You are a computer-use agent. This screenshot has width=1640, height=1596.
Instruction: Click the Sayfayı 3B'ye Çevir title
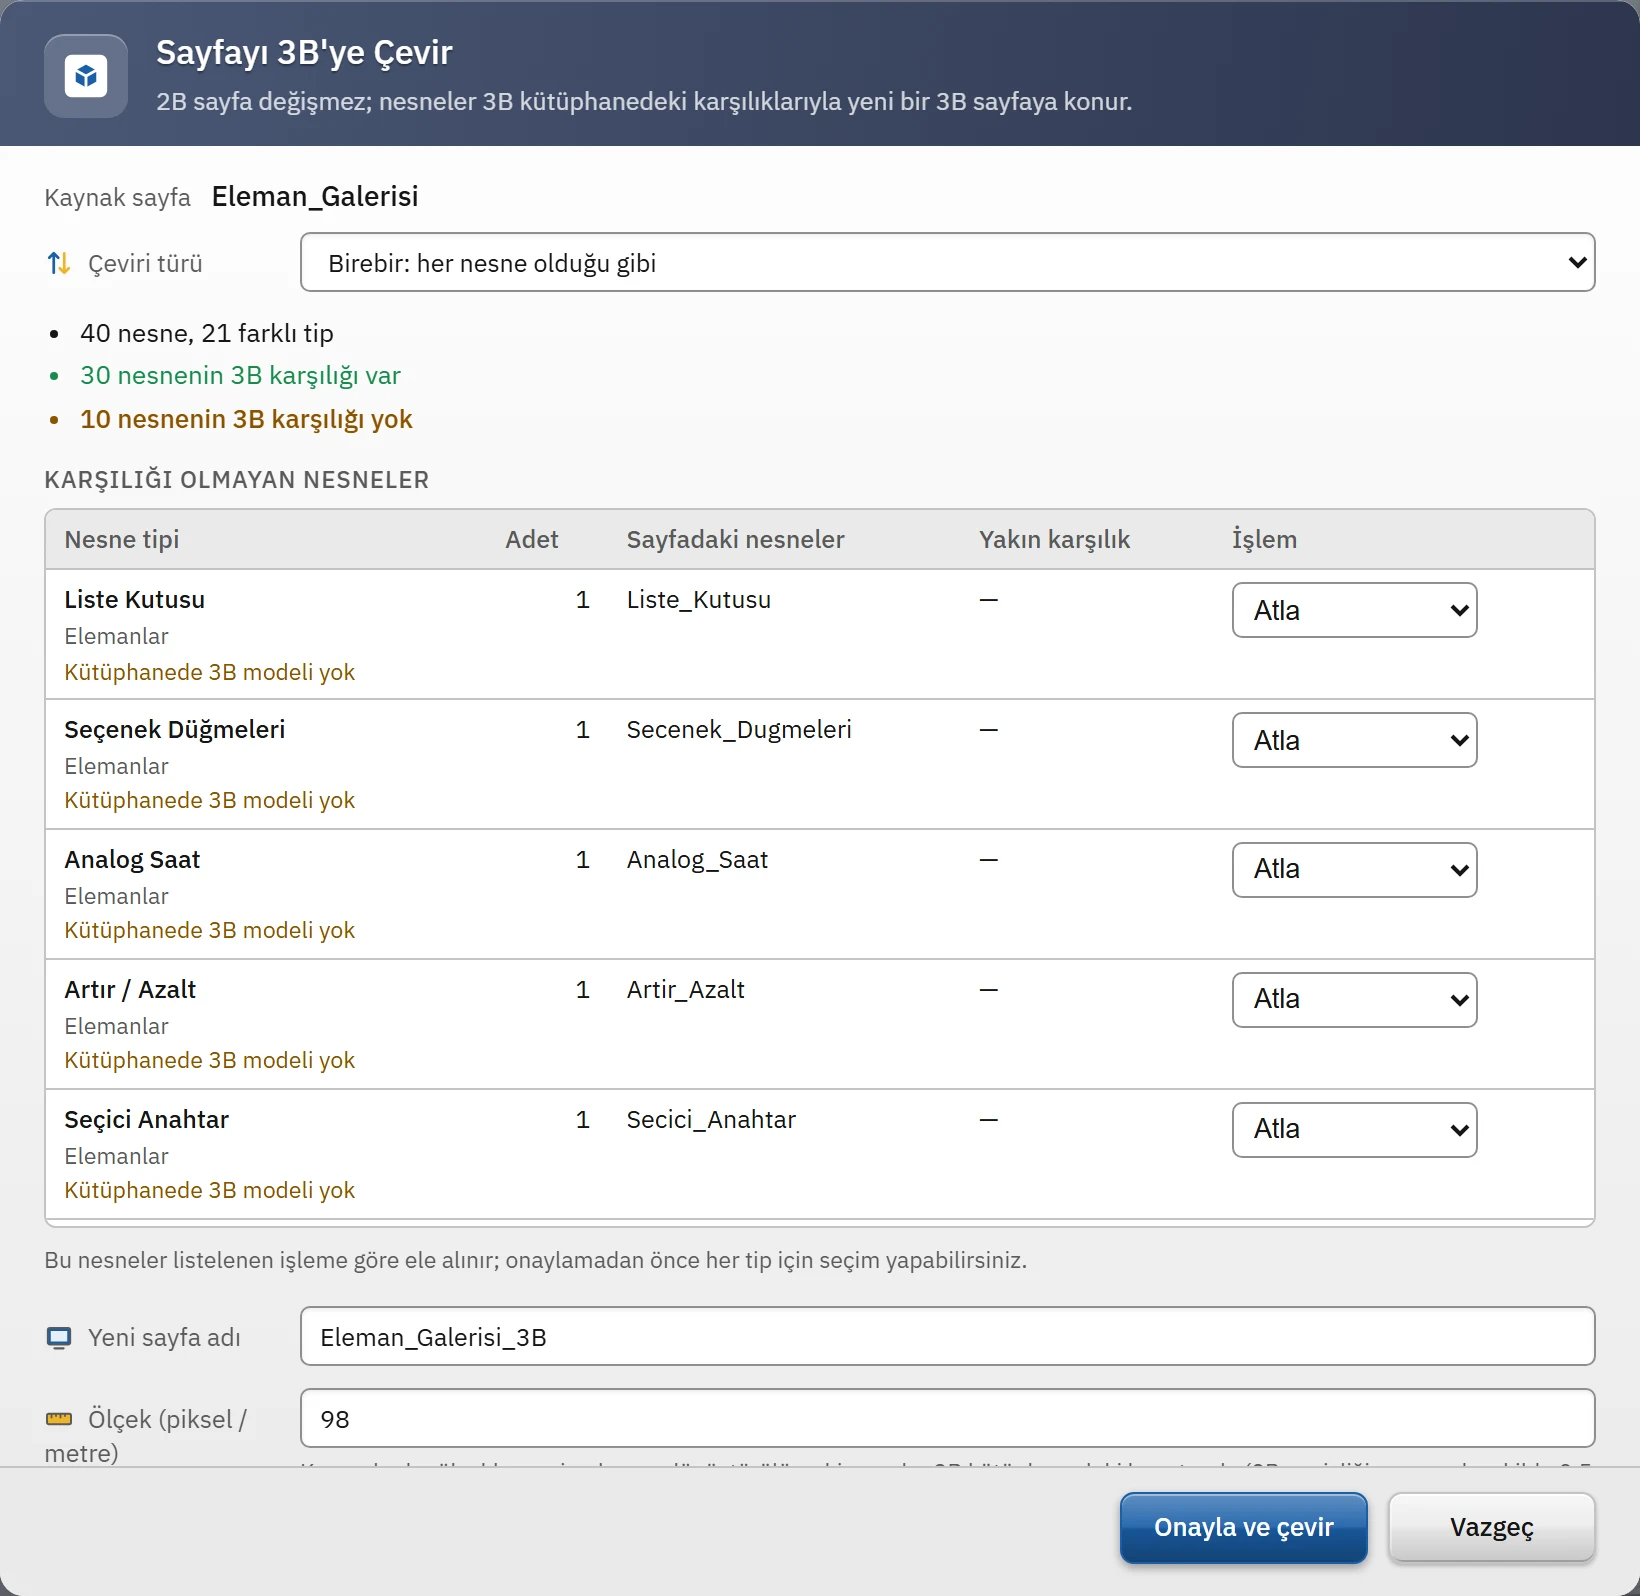tap(304, 53)
